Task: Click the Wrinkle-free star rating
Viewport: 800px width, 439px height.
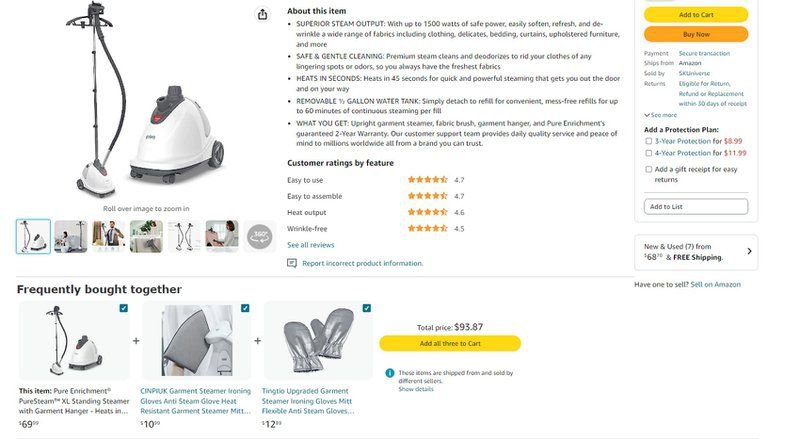Action: click(x=427, y=228)
